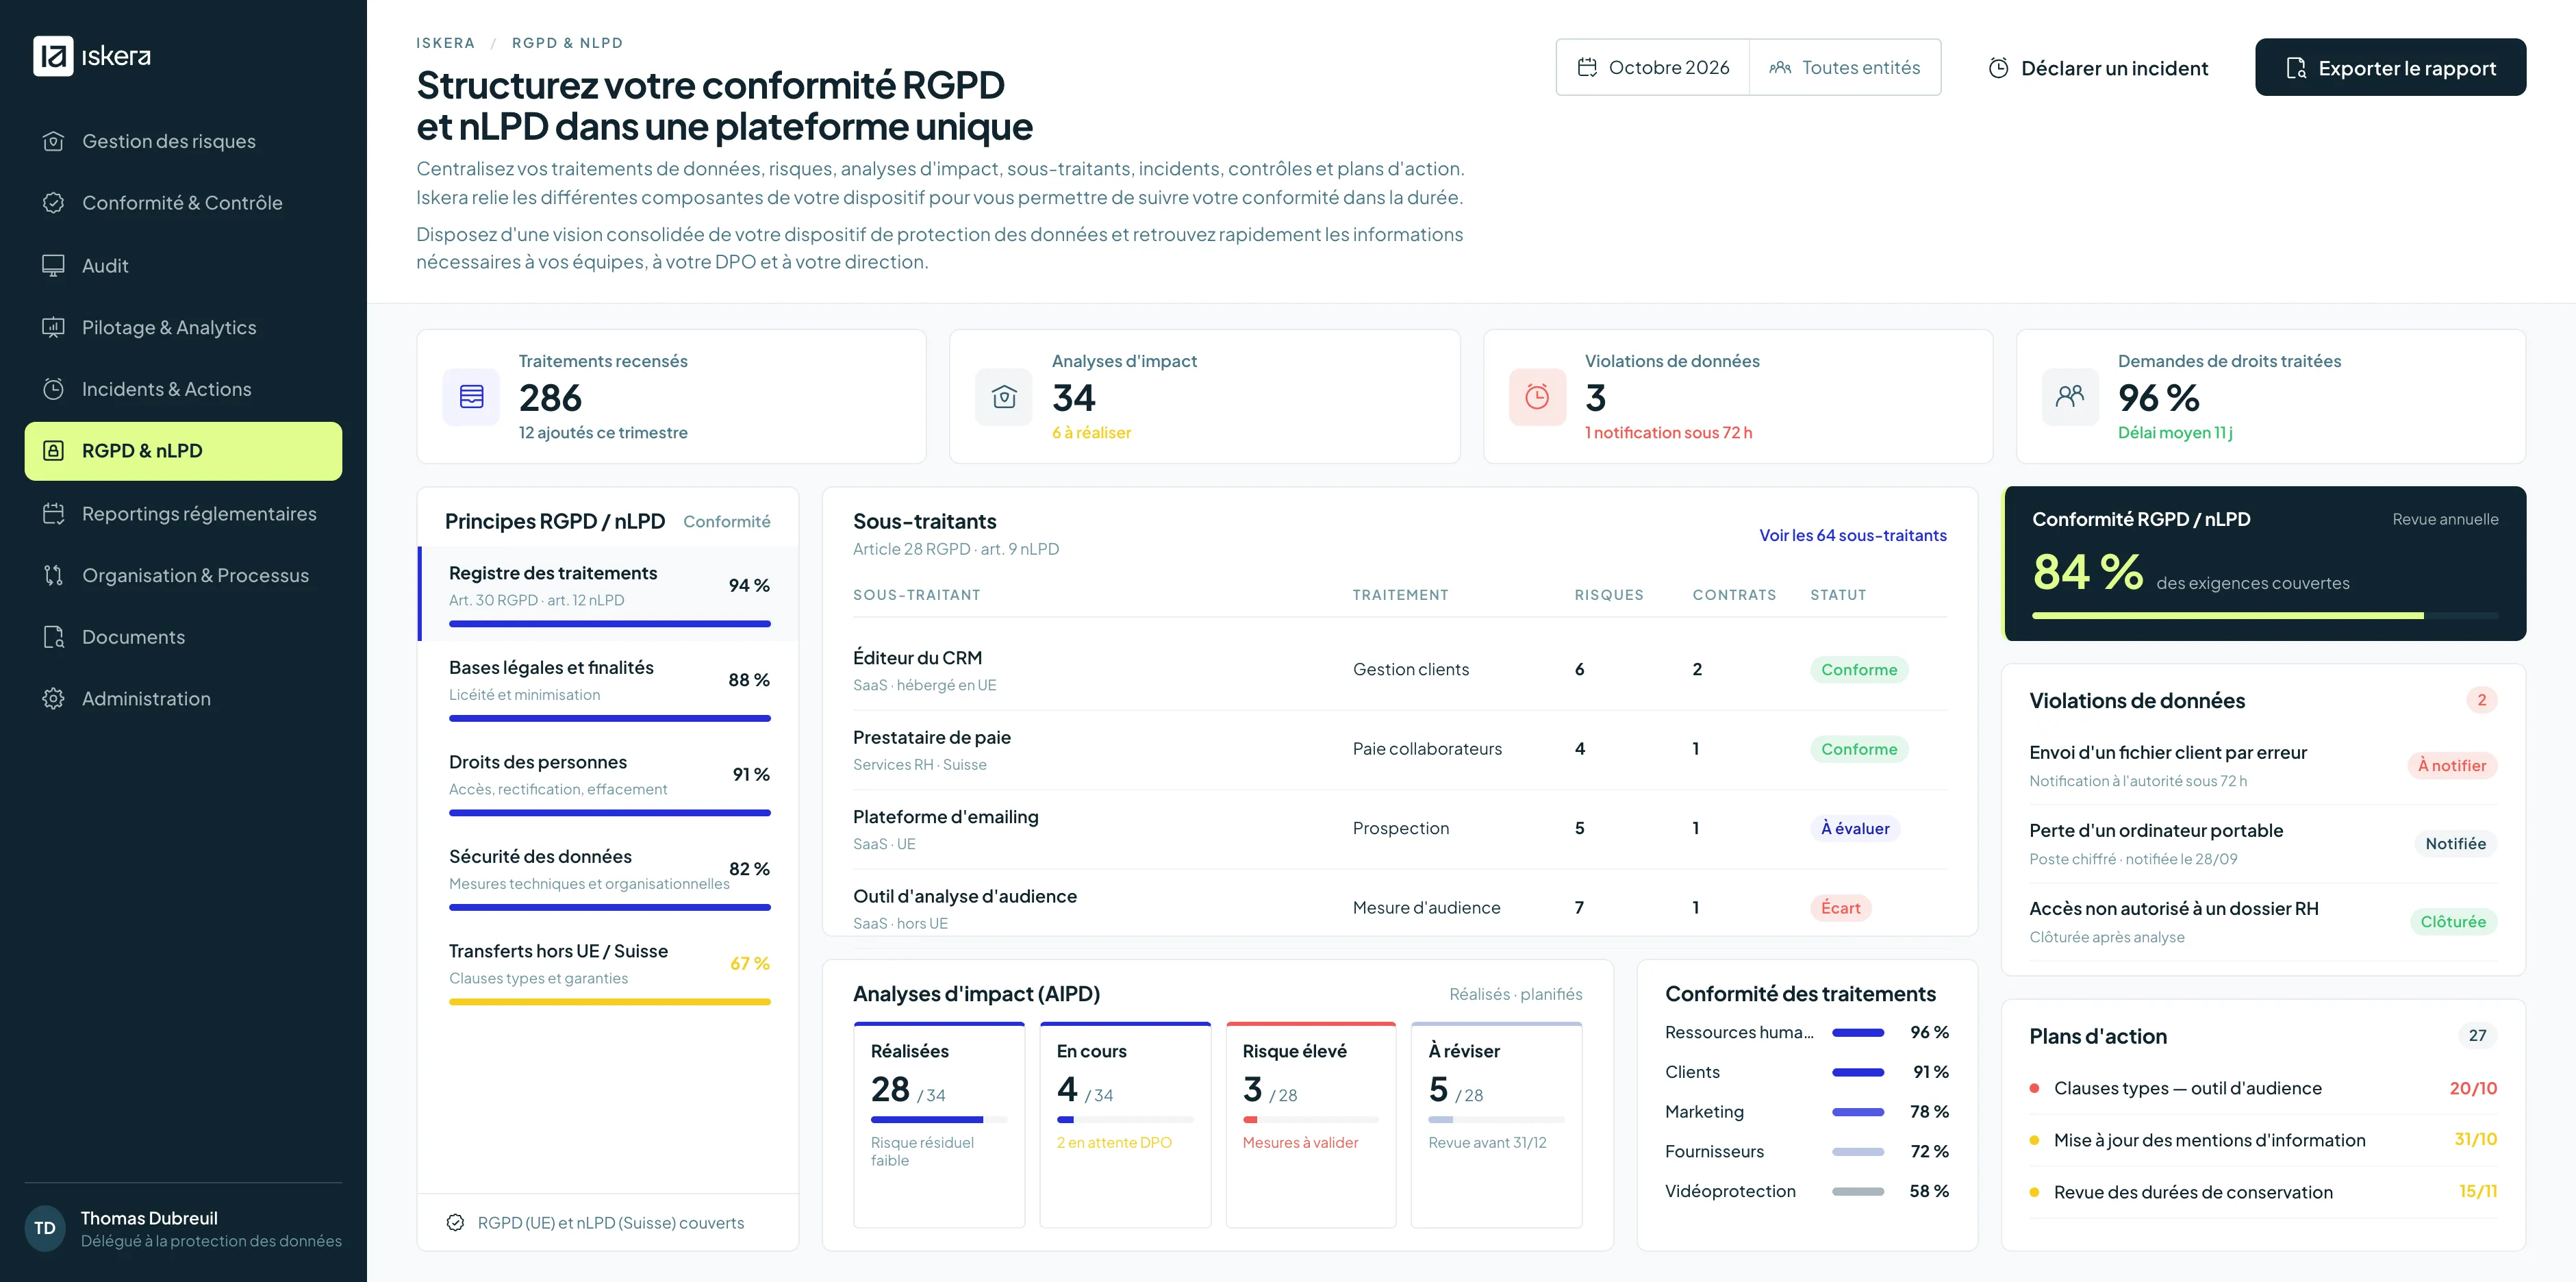This screenshot has height=1282, width=2576.
Task: Click the Traitements recensés list icon
Action: coord(471,397)
